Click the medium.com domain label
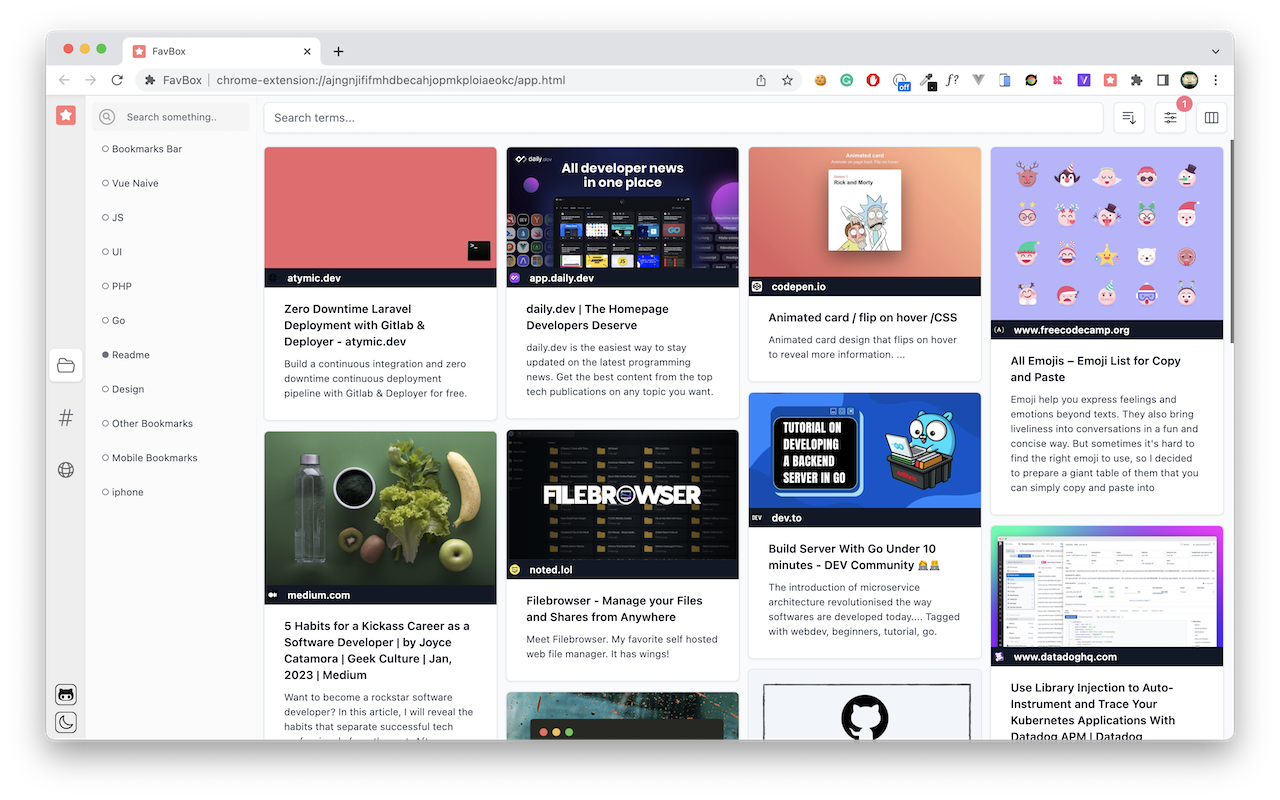1280x800 pixels. (318, 595)
